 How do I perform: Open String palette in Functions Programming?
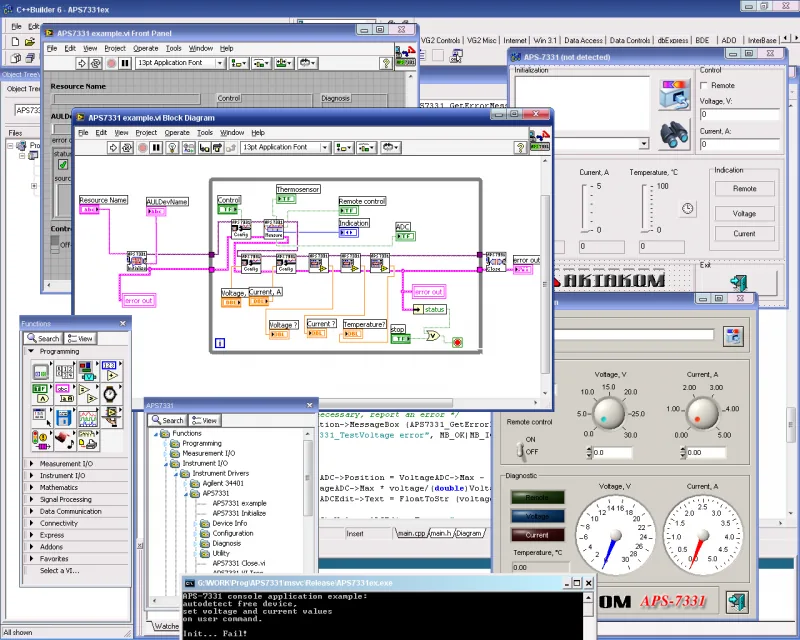pyautogui.click(x=64, y=395)
